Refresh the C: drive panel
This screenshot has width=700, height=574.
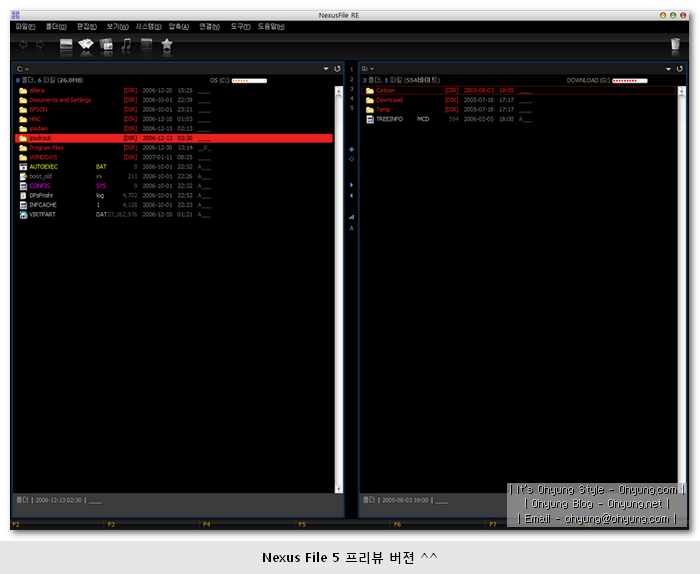[x=337, y=69]
